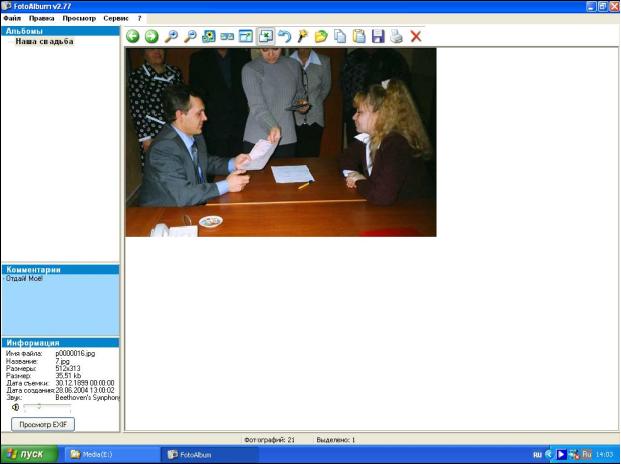Open the Правка menu
The width and height of the screenshot is (621, 464).
click(x=42, y=19)
